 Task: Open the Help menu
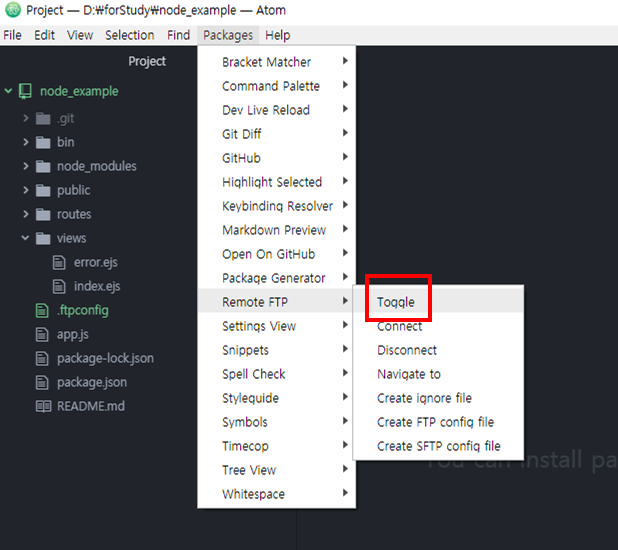click(x=277, y=35)
